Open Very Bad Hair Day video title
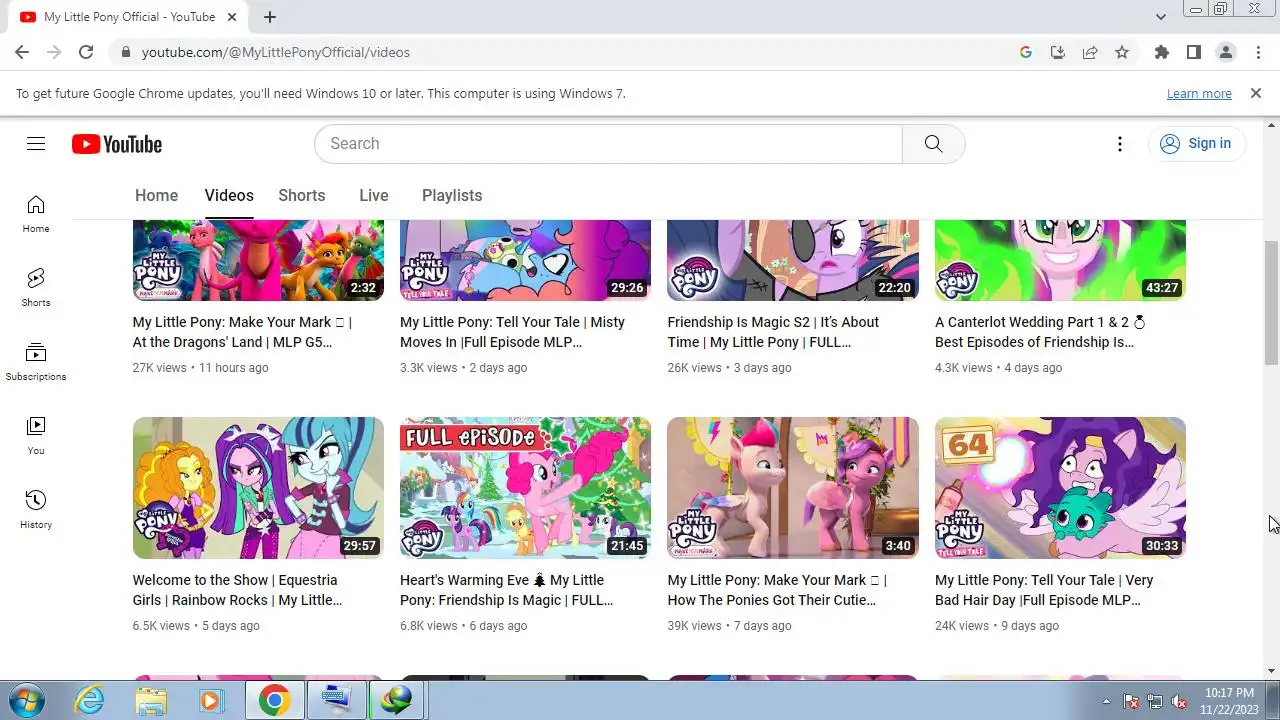Screen dimensions: 1280x720 1044,590
